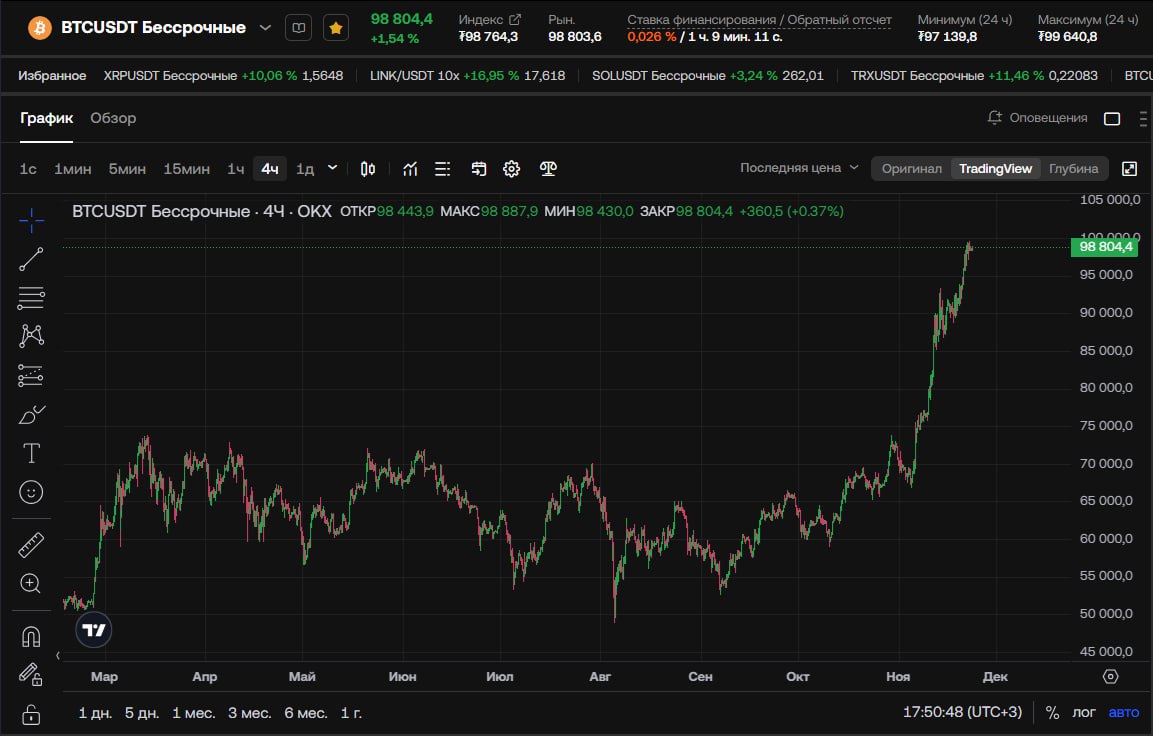This screenshot has height=736, width=1153.
Task: Expand the BTCUSDT pair selector
Action: (x=265, y=28)
